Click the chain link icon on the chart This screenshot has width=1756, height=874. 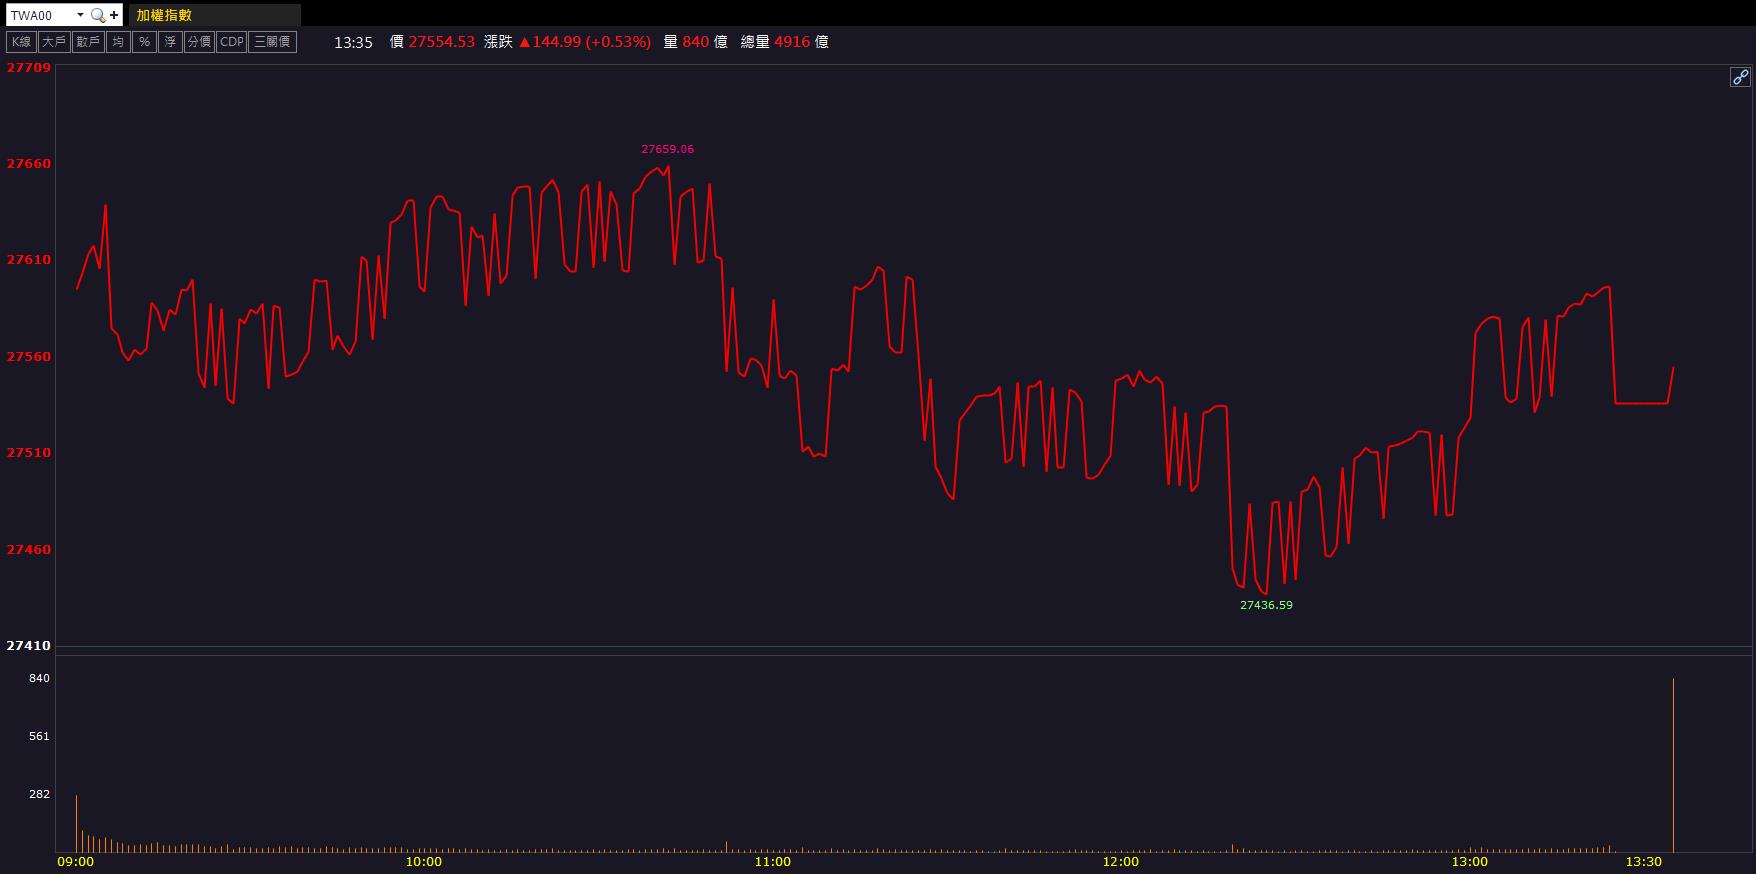click(1740, 77)
